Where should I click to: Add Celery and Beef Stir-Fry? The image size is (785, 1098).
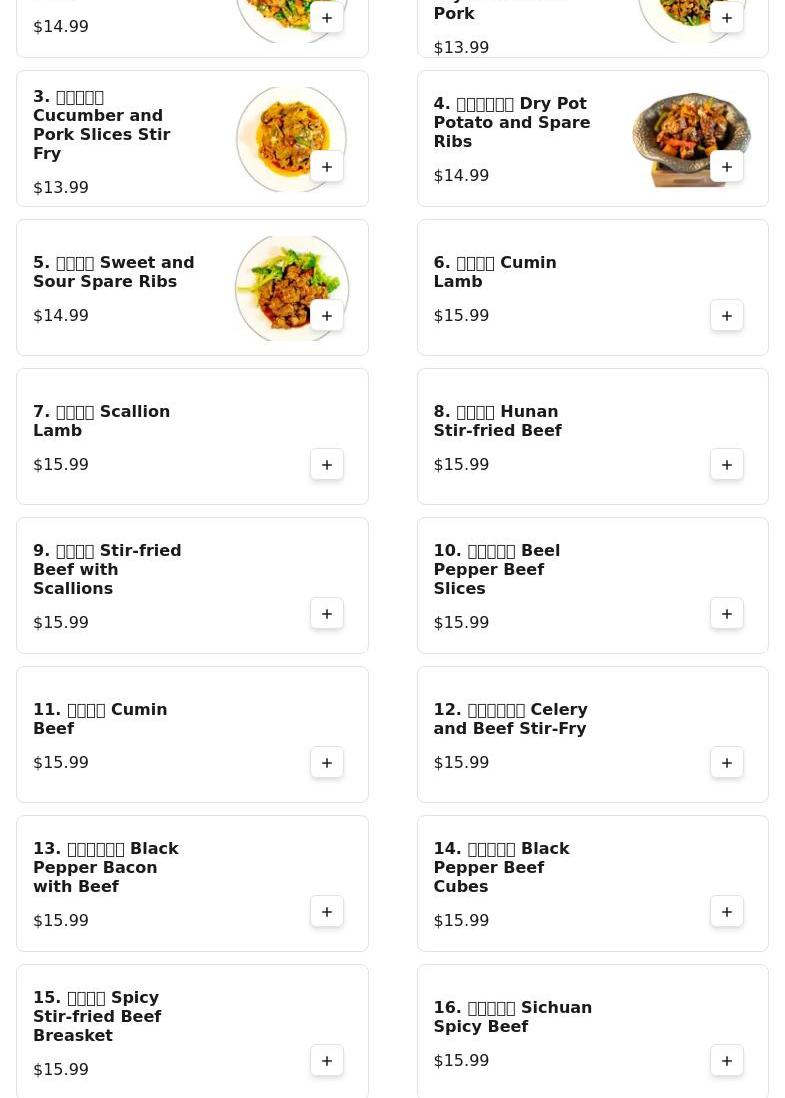click(x=727, y=763)
